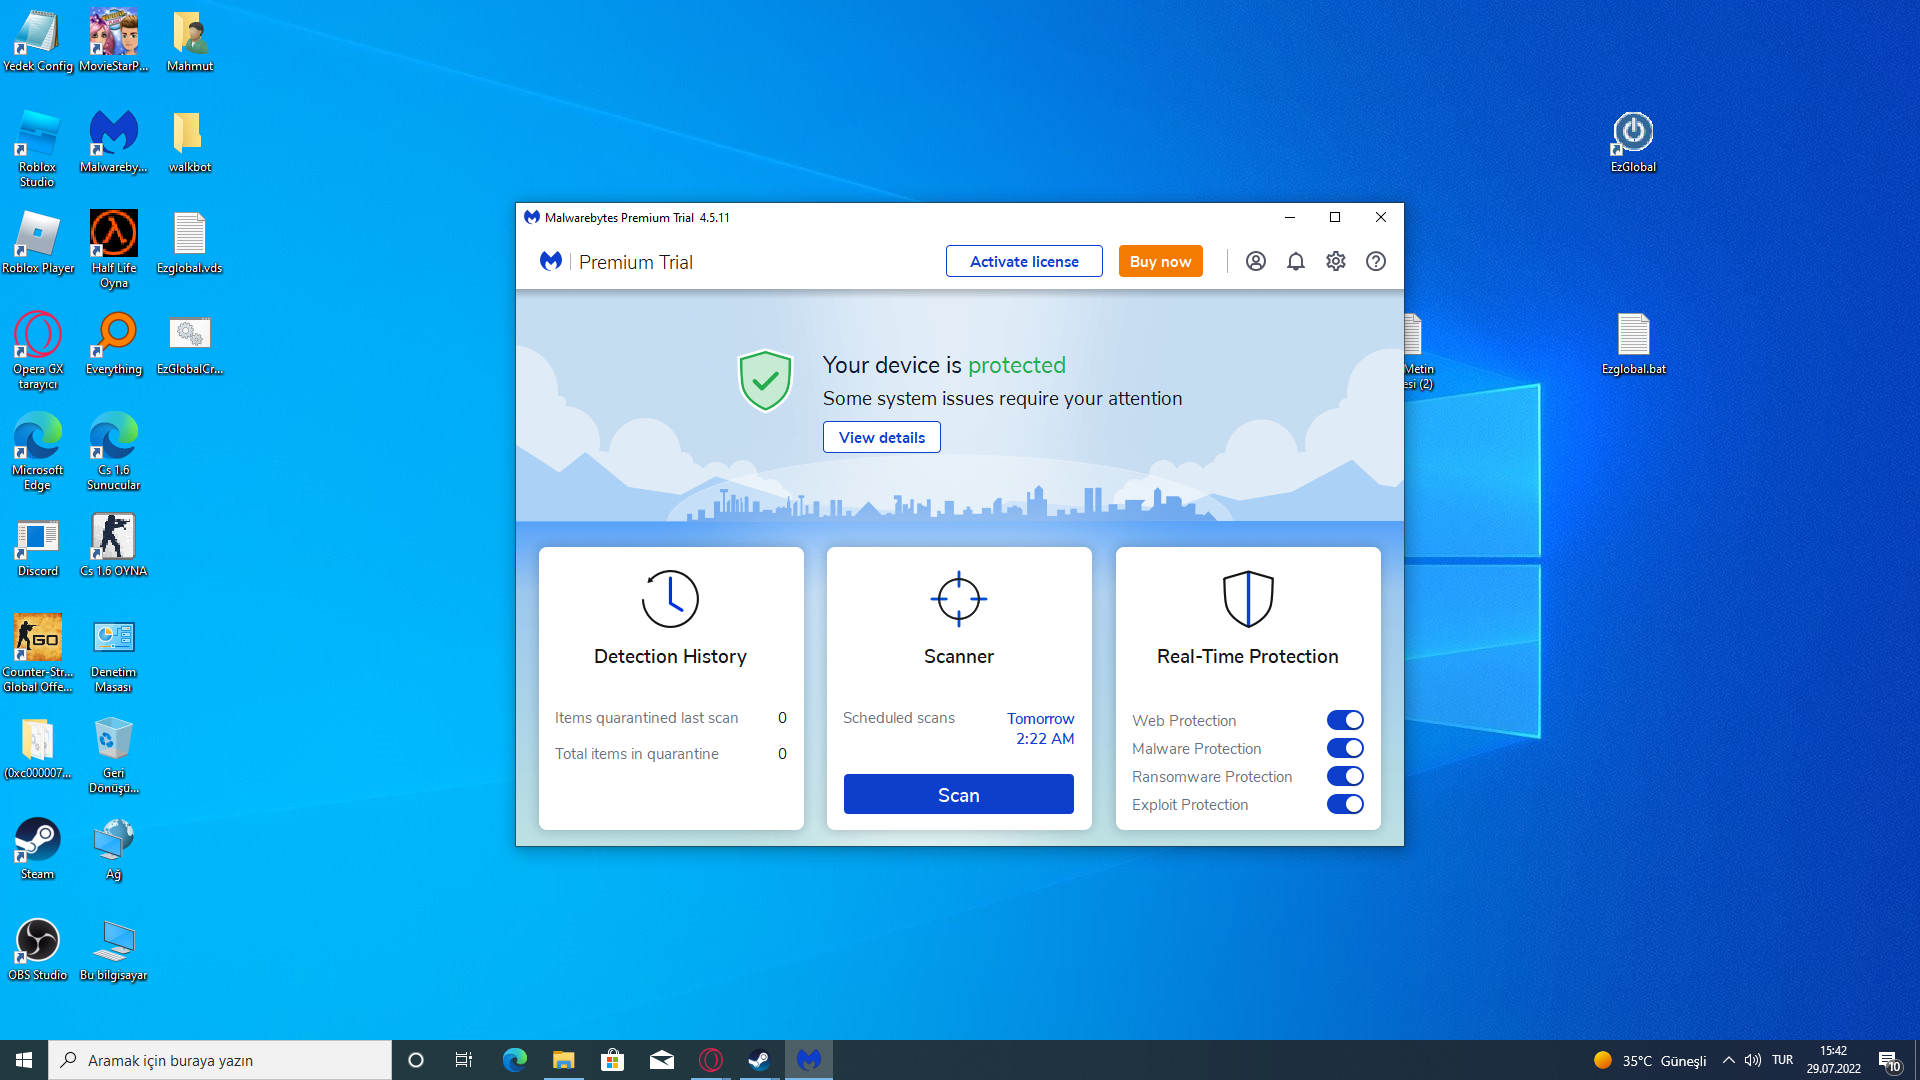This screenshot has width=1920, height=1080.
Task: Toggle Ransomware Protection off
Action: 1345,776
